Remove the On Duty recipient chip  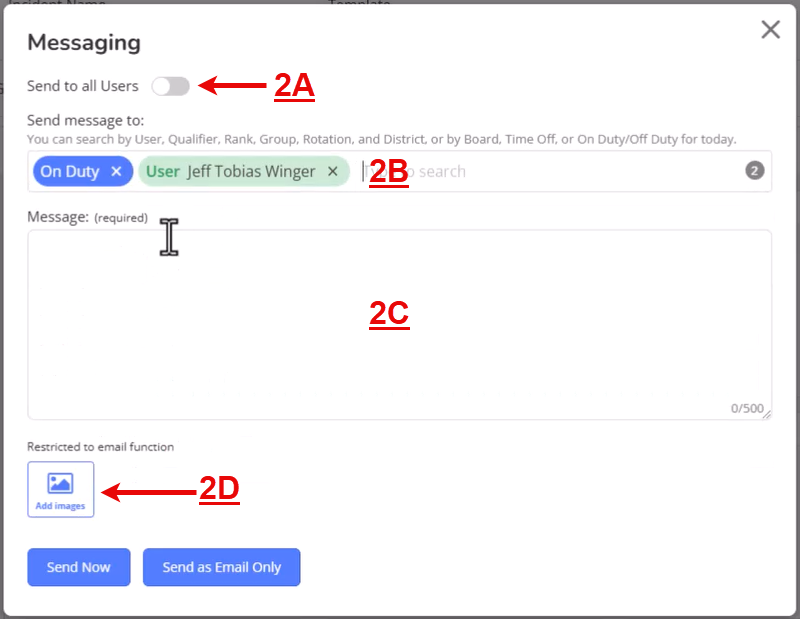pos(116,171)
